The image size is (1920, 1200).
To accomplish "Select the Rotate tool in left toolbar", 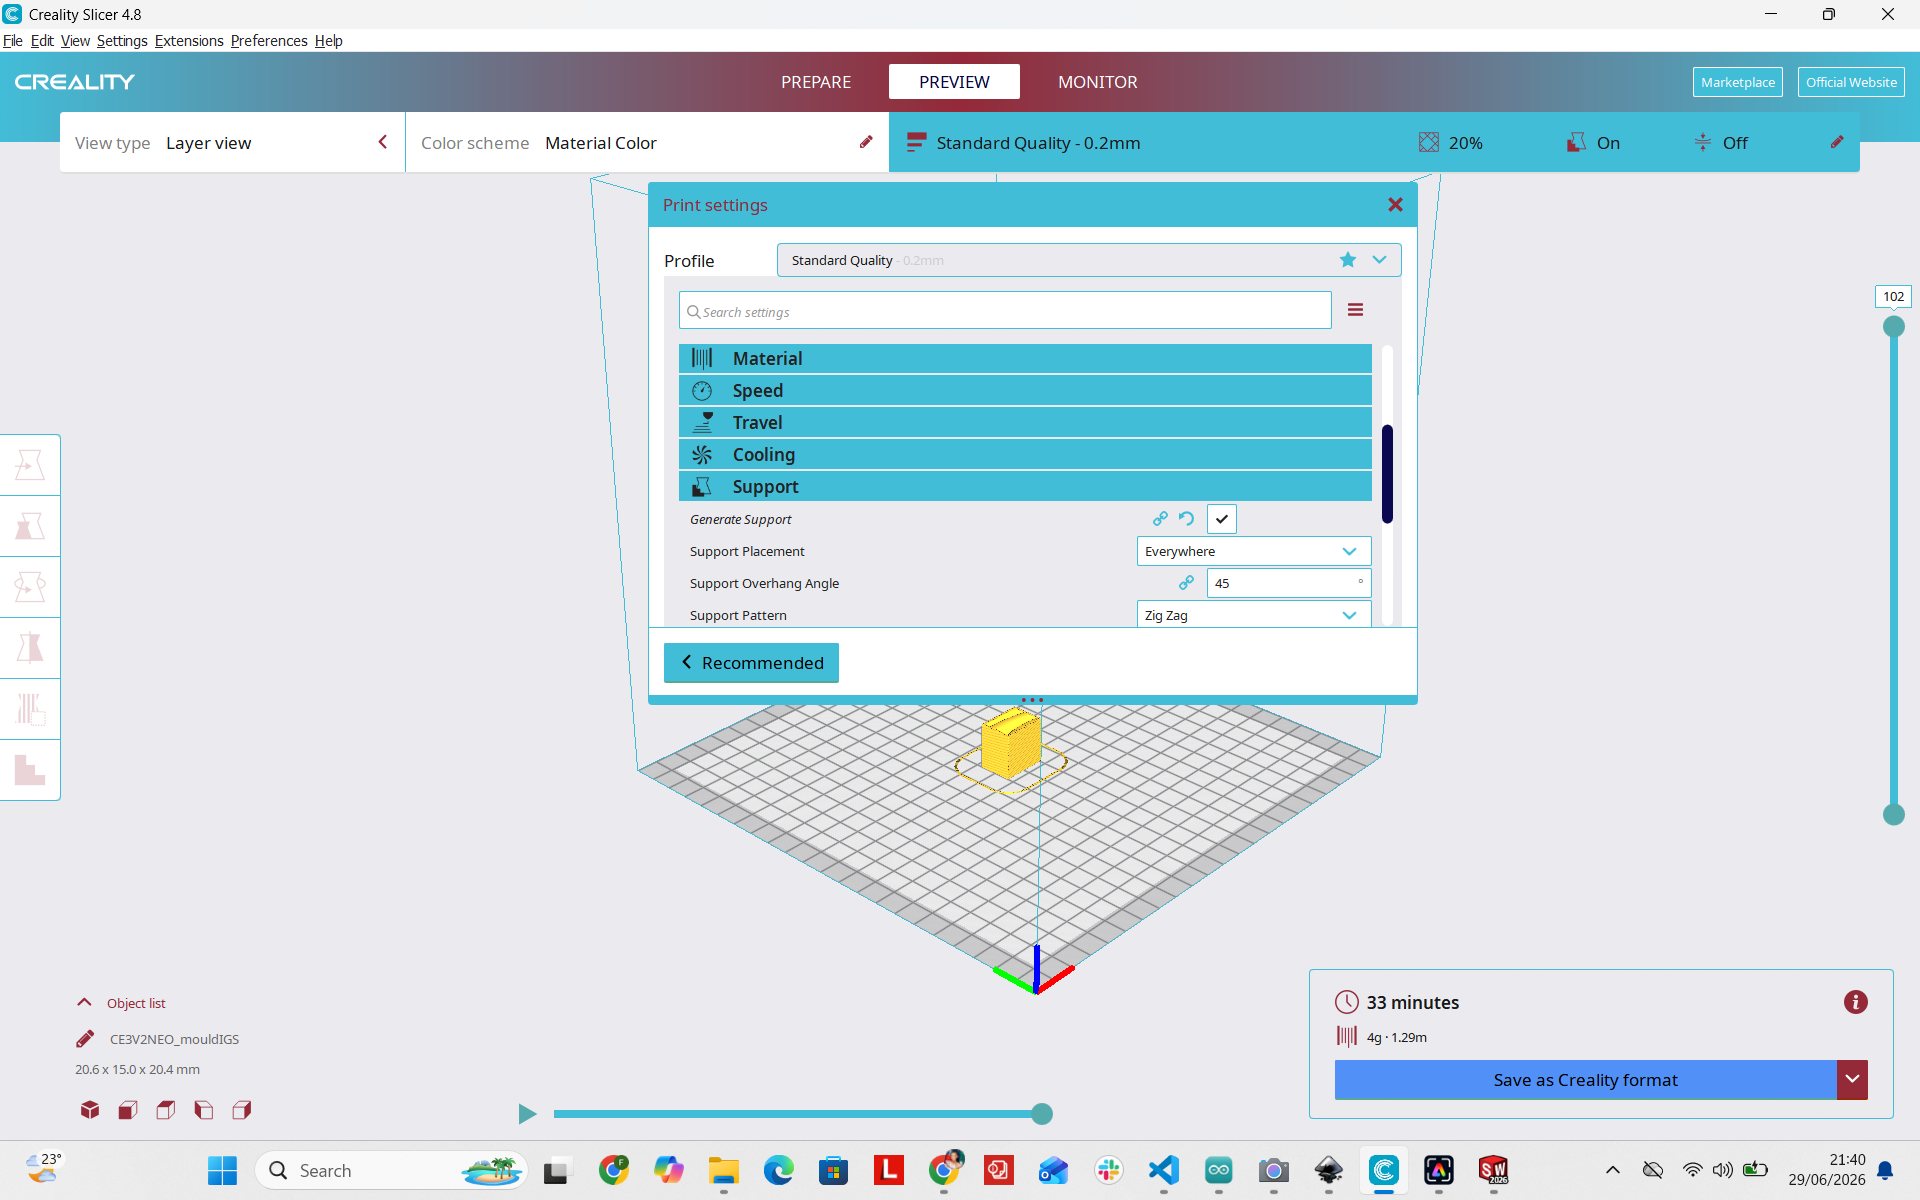I will pos(30,587).
